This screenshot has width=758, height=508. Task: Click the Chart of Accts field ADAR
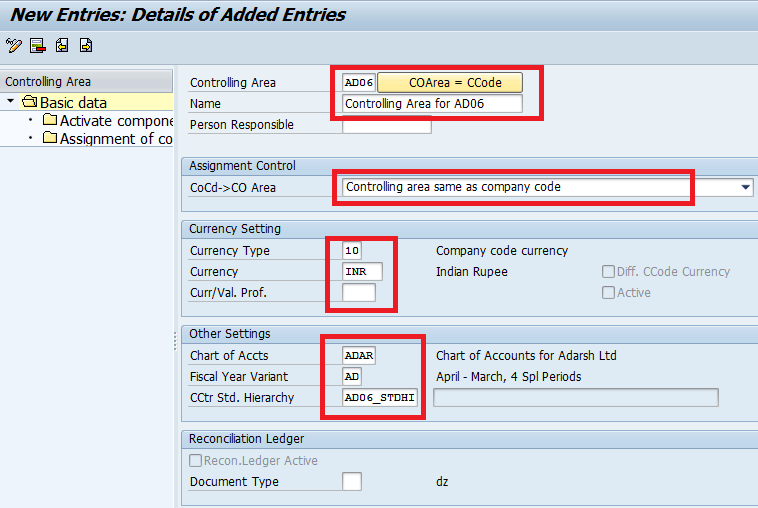[359, 356]
